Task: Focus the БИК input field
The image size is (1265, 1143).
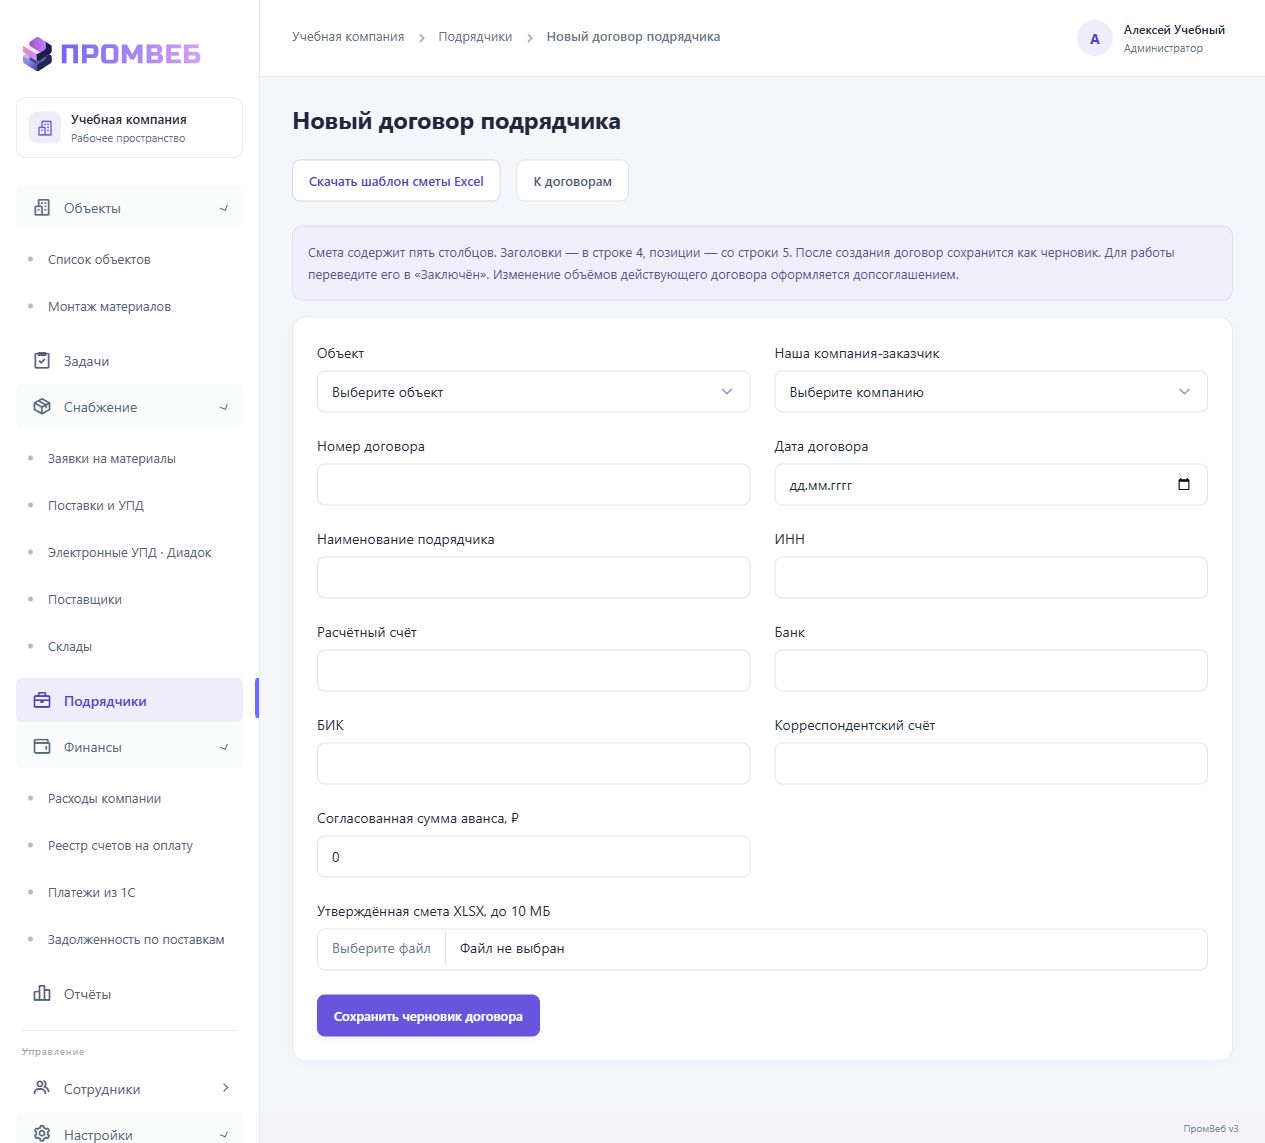Action: pyautogui.click(x=533, y=764)
